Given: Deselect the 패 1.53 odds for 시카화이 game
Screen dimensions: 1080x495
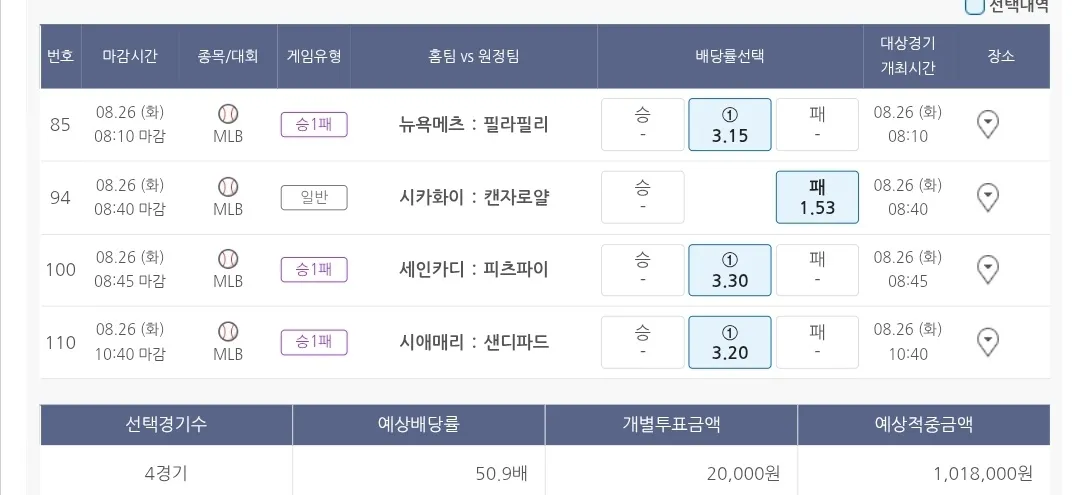Looking at the screenshot, I should [x=816, y=197].
